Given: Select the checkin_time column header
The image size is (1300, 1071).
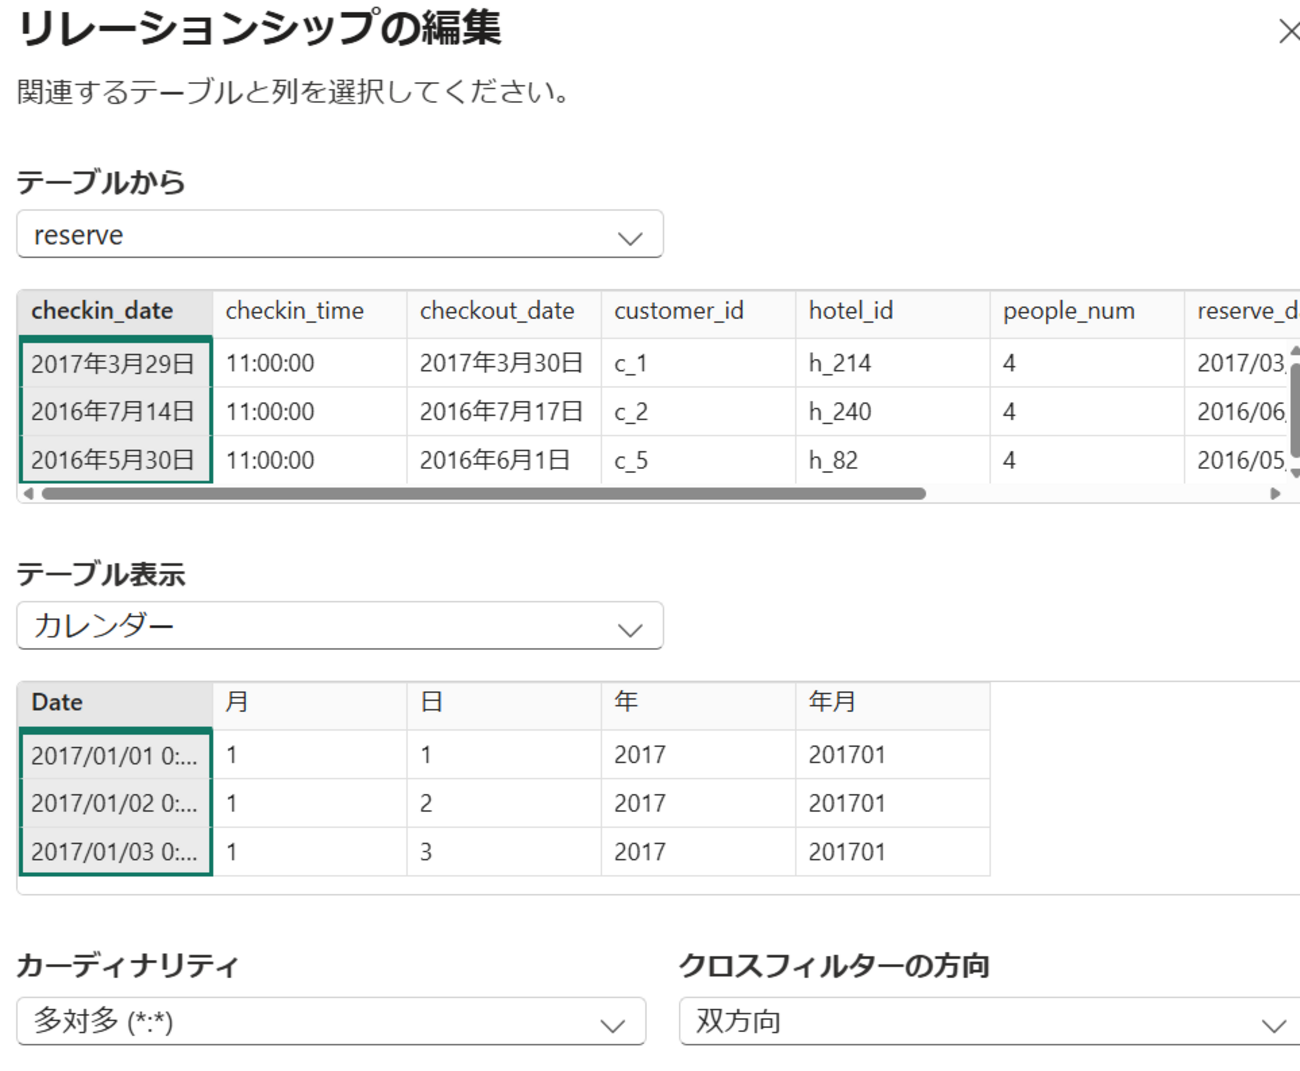Looking at the screenshot, I should point(295,311).
